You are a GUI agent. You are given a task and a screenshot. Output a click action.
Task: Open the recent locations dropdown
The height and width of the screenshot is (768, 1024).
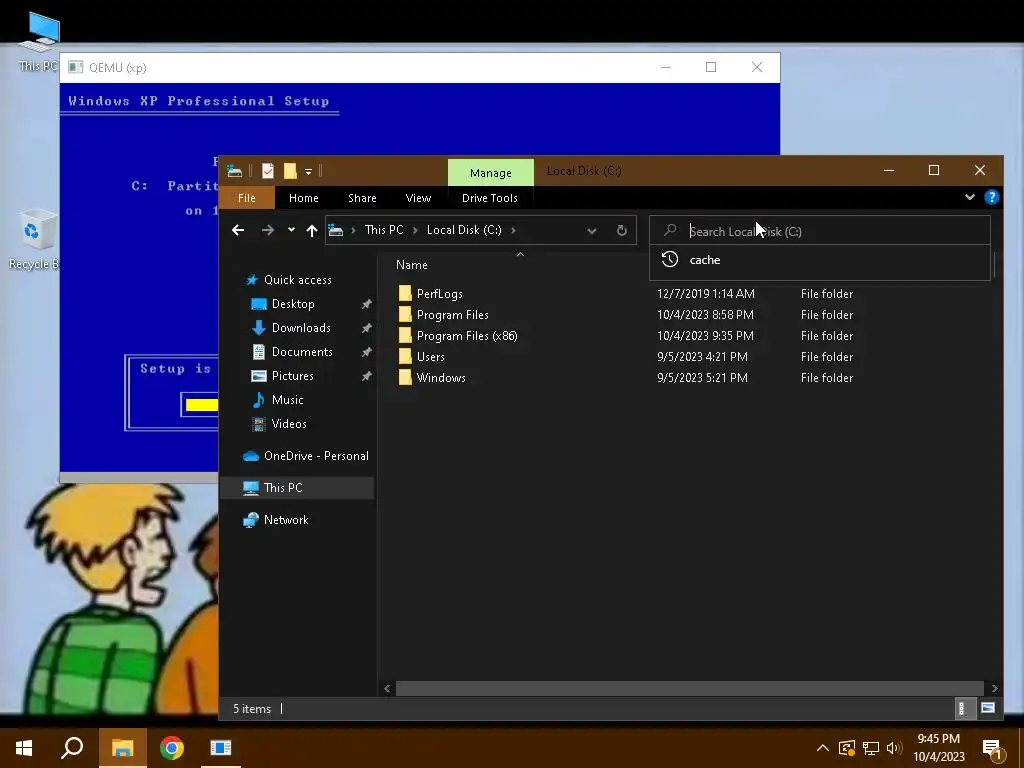tap(291, 230)
